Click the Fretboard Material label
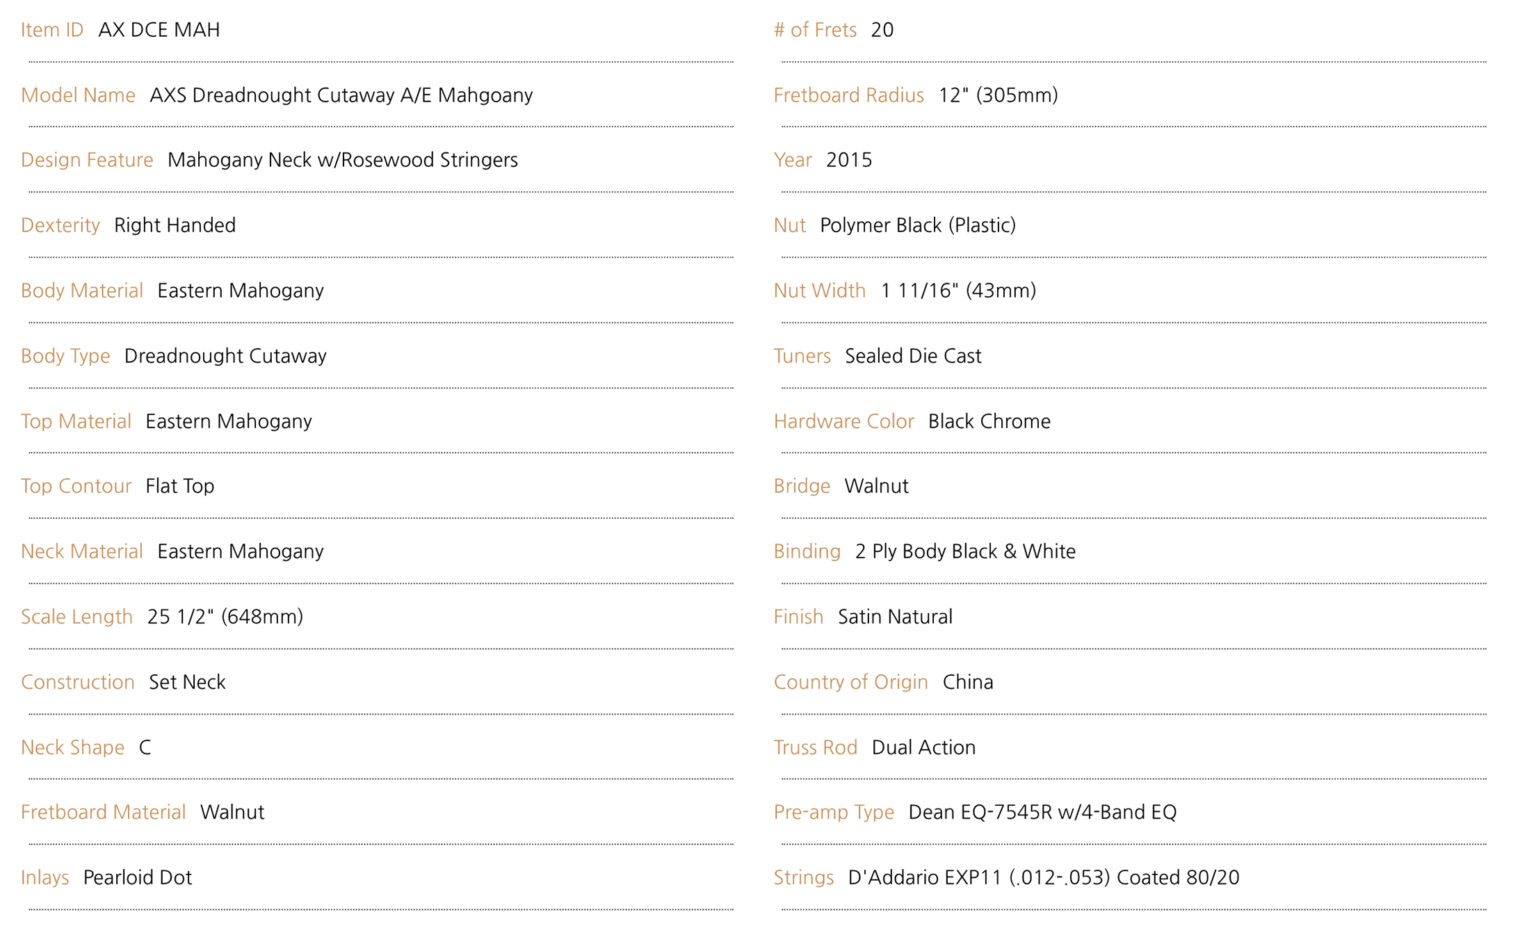Screen dimensions: 1536x933 [103, 812]
